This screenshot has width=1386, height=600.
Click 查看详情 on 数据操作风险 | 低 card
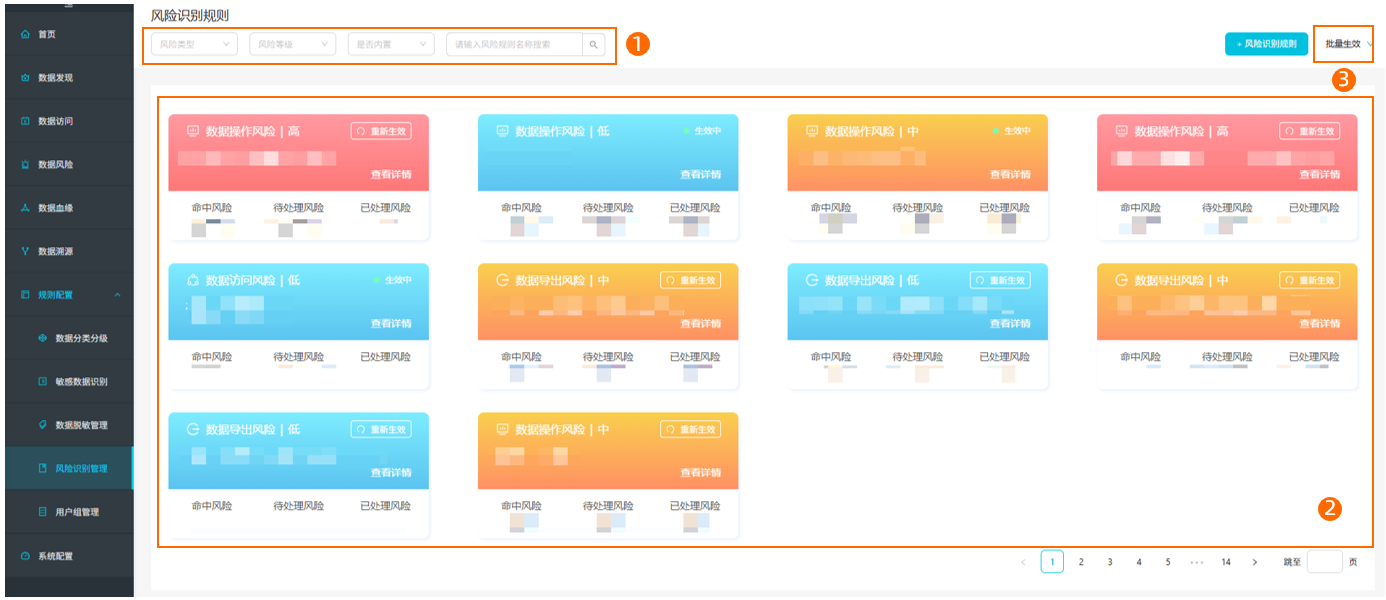(x=701, y=174)
